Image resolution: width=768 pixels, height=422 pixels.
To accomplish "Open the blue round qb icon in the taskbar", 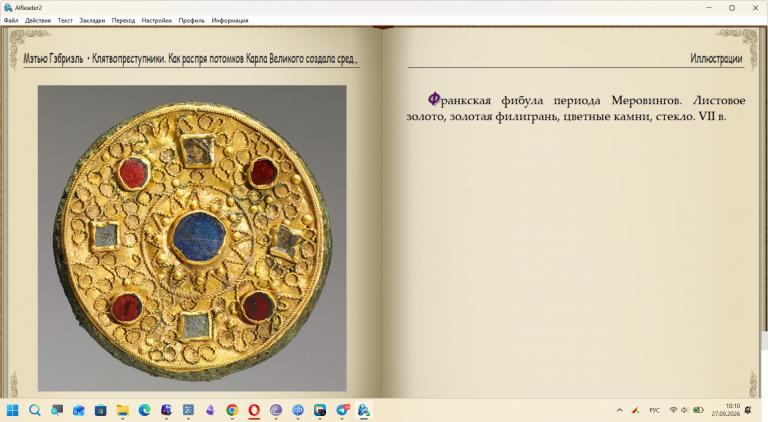I will [298, 410].
